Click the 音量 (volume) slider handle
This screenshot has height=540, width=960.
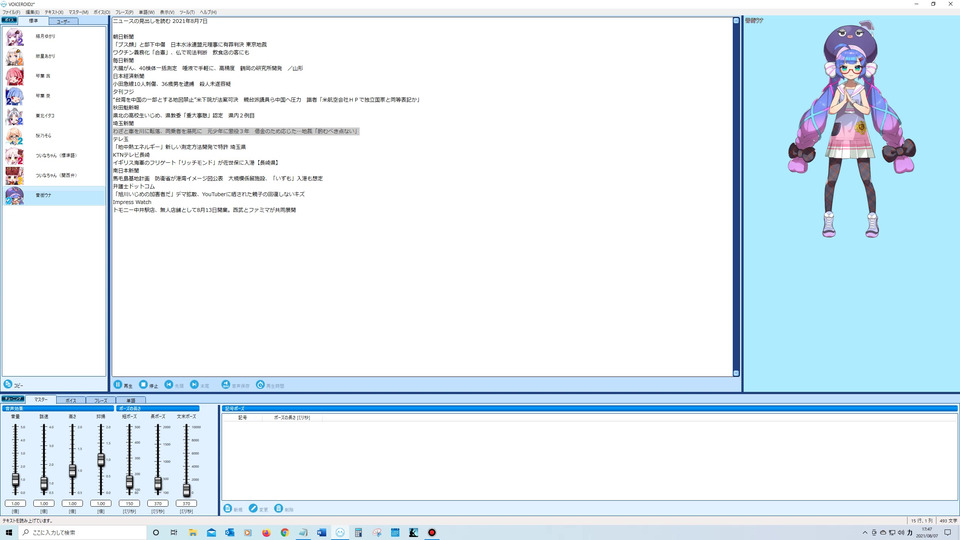pos(15,480)
